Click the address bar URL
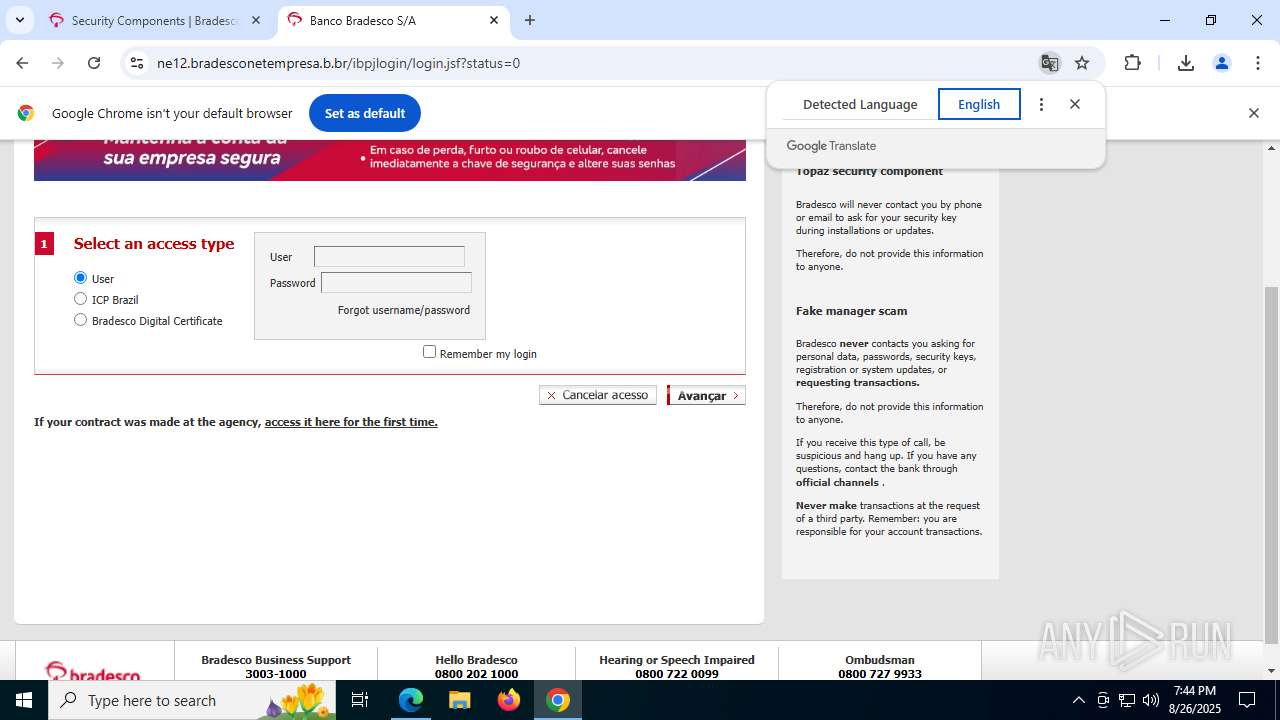The image size is (1280, 720). (x=338, y=63)
